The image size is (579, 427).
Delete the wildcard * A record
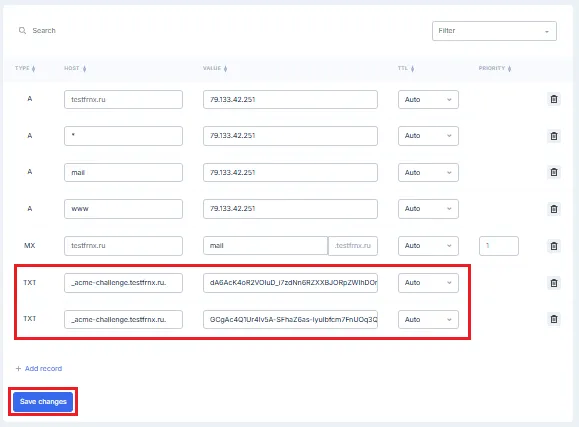pos(554,136)
